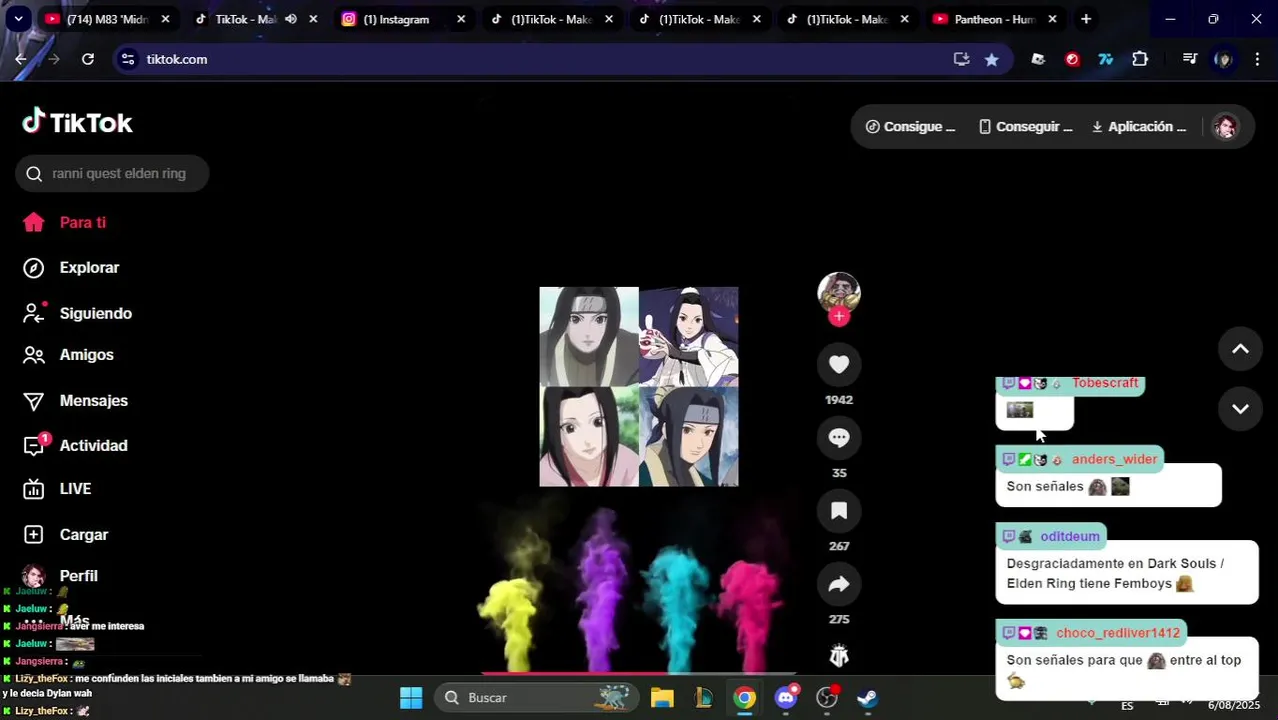Share video with arrow icon
The height and width of the screenshot is (720, 1278).
coord(839,584)
